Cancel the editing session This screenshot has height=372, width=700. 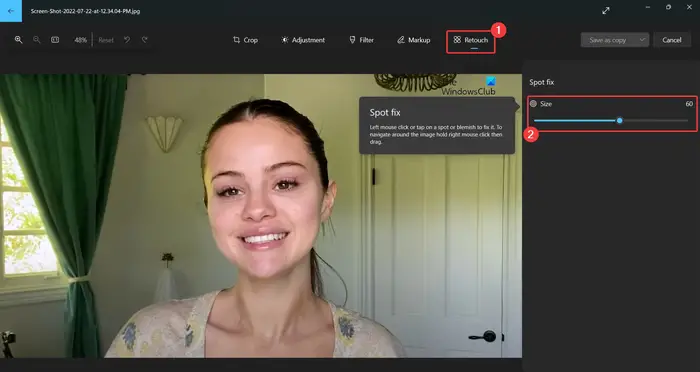(671, 40)
